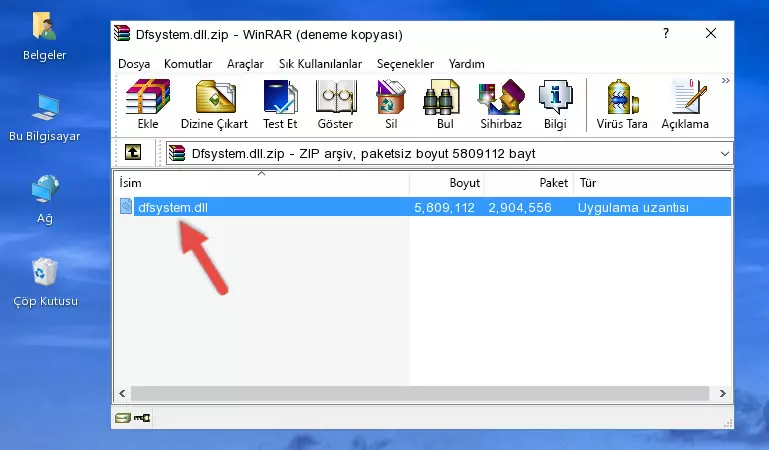Image resolution: width=769 pixels, height=450 pixels.
Task: Expand the toolbar overflow chevron
Action: click(x=725, y=80)
